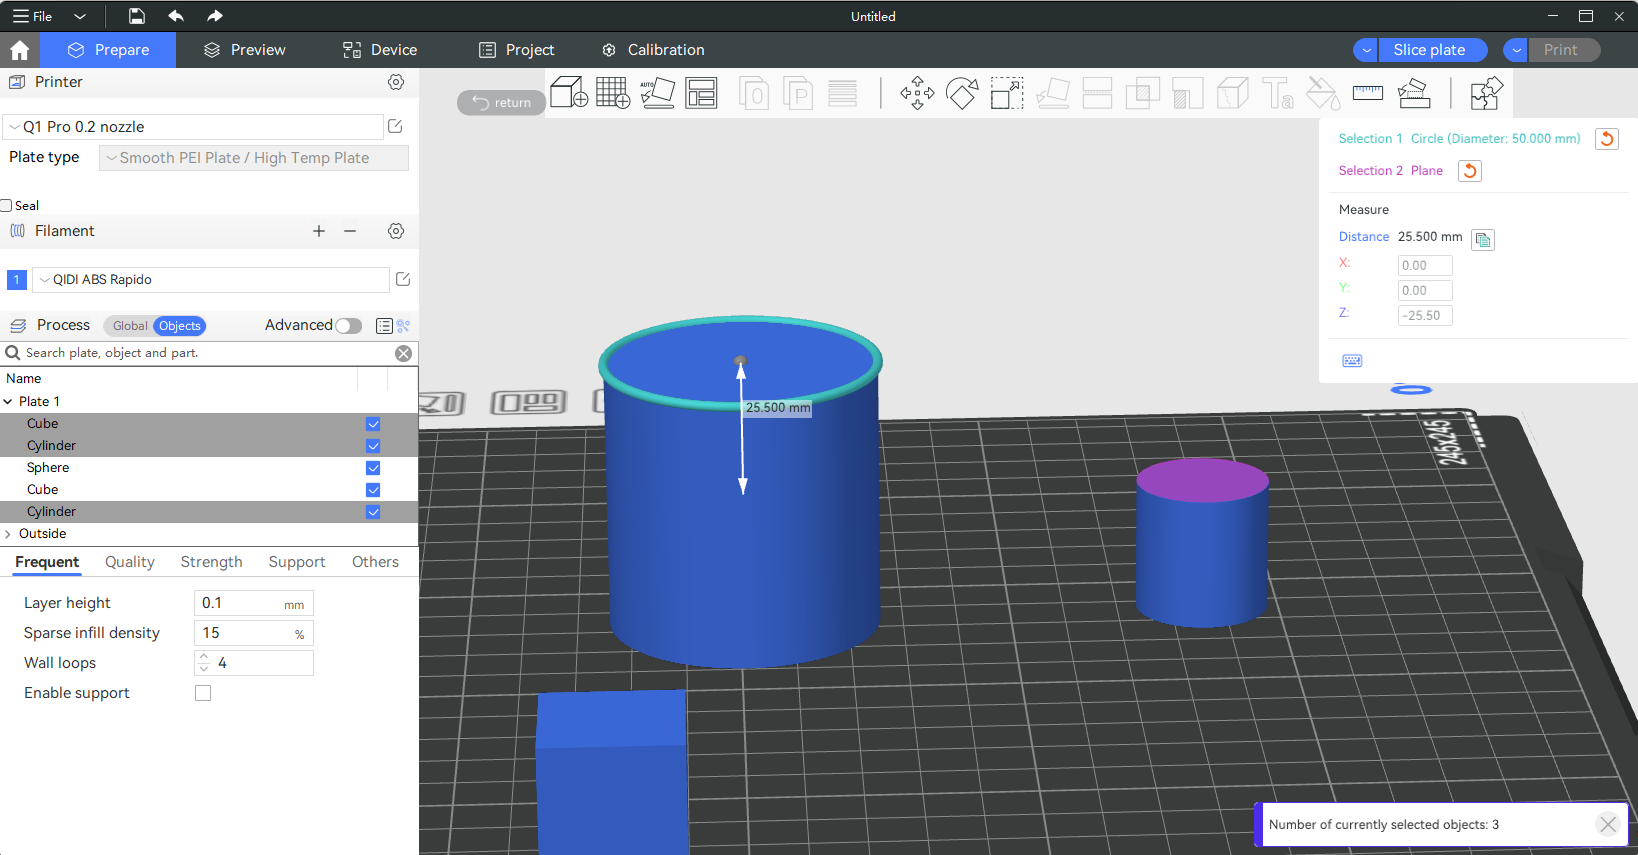This screenshot has height=855, width=1638.
Task: Expand the Outside tree node
Action: 8,534
